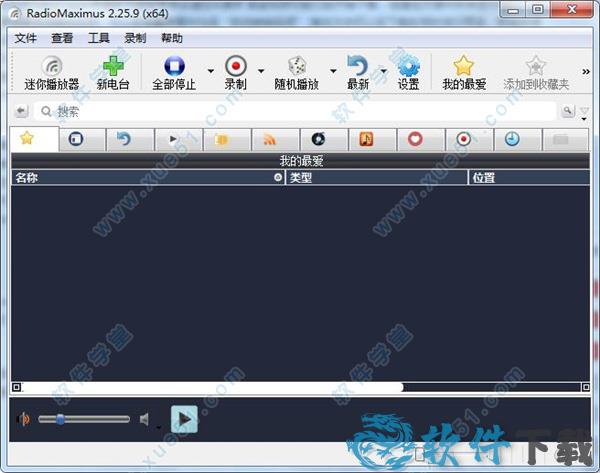Select the black disc tab
The height and width of the screenshot is (473, 600).
coord(324,139)
